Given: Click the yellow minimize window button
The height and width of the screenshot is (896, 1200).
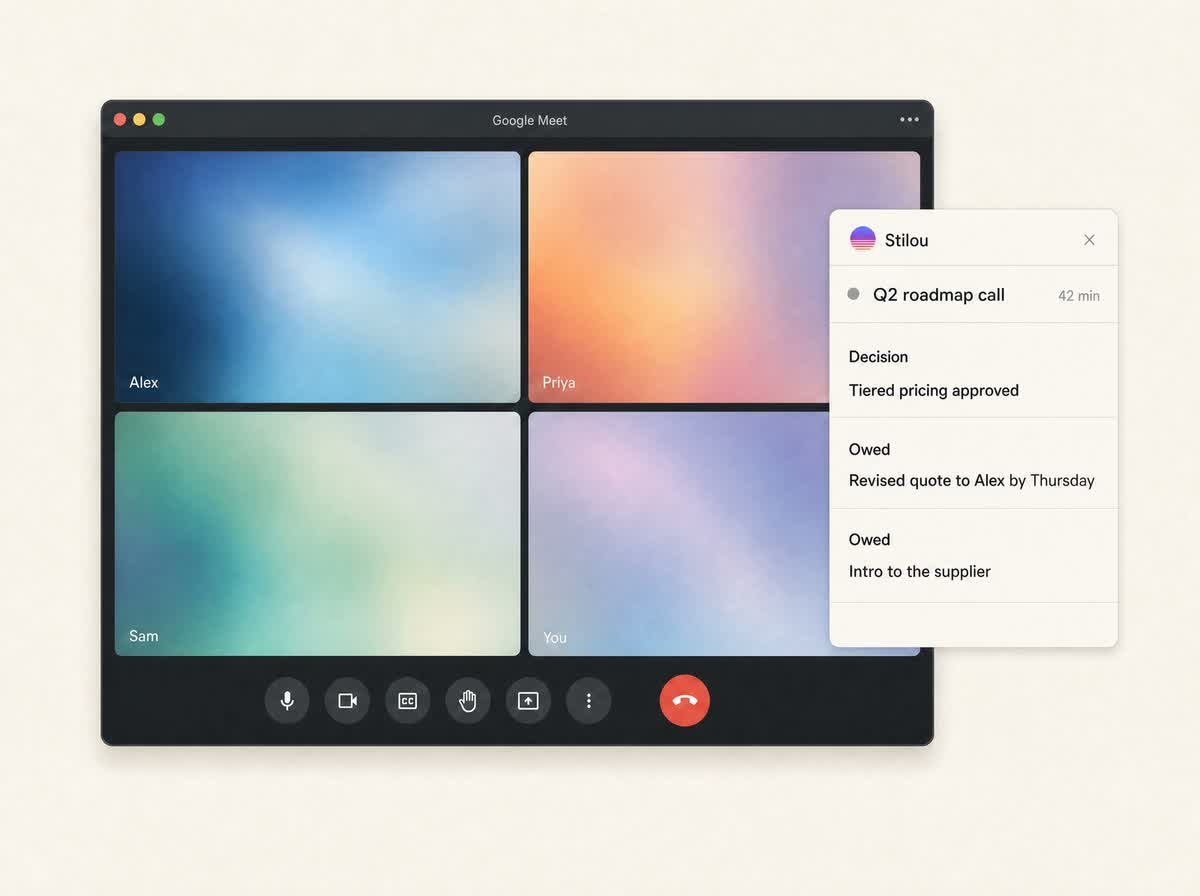Looking at the screenshot, I should click(139, 120).
